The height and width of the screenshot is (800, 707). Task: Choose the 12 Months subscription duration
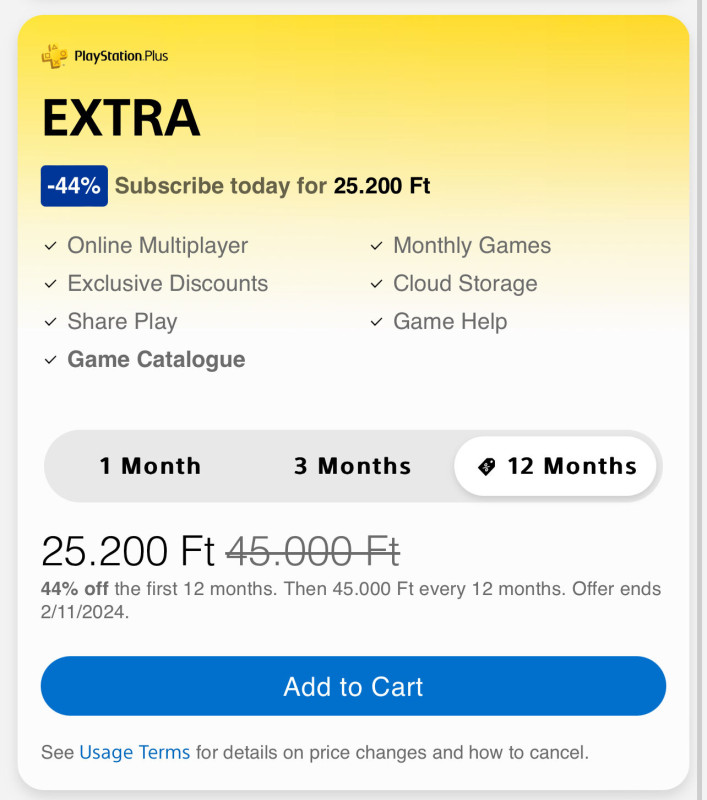(556, 466)
